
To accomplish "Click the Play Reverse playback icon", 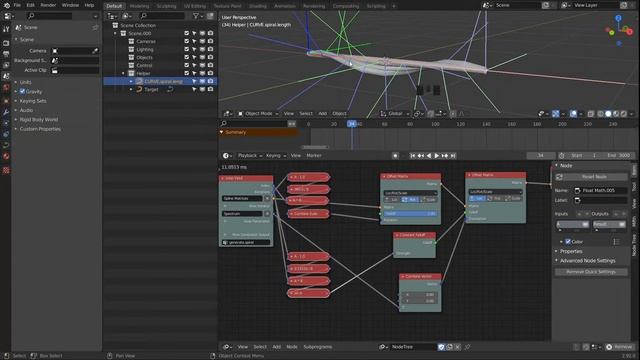I will tap(429, 156).
